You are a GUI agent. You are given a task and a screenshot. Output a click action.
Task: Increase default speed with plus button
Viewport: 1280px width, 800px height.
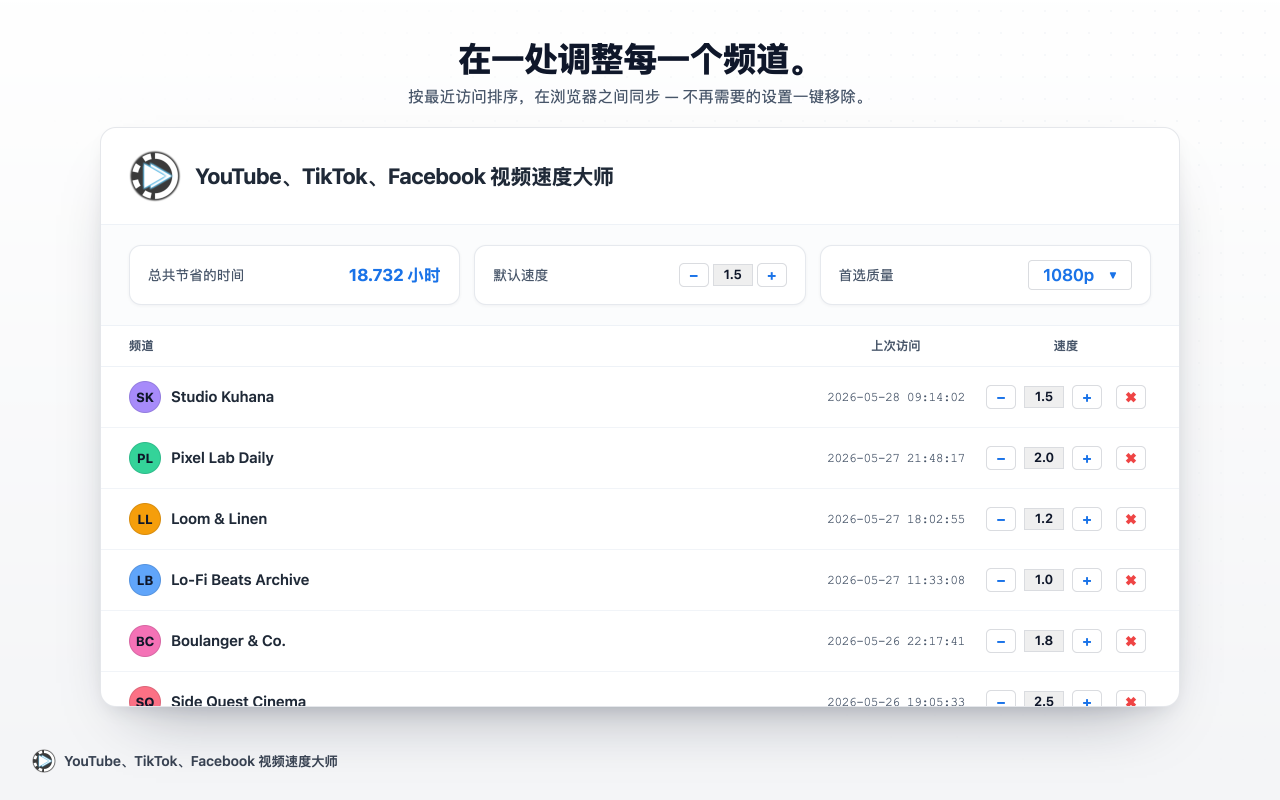[x=772, y=275]
